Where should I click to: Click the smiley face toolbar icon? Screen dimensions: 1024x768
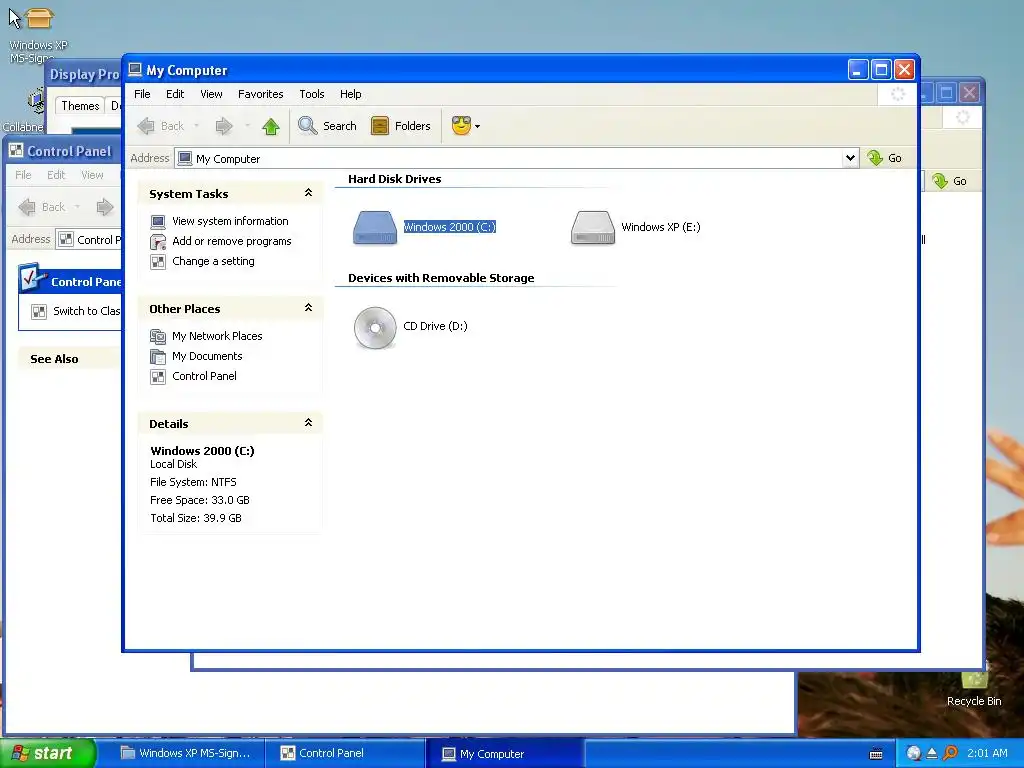click(x=461, y=125)
